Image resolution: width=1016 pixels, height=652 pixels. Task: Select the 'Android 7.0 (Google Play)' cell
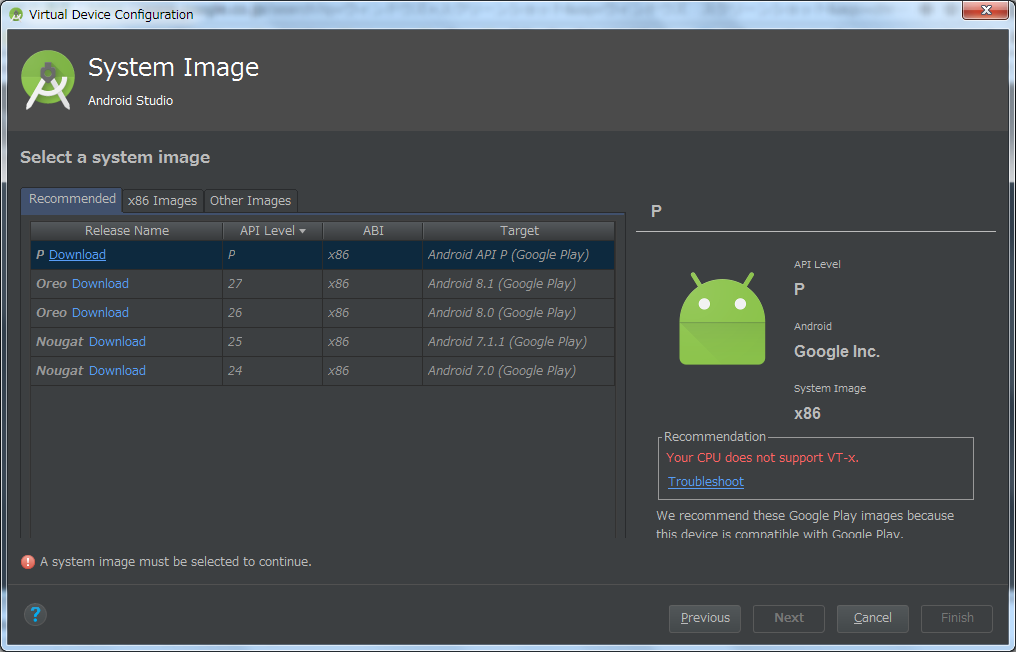[x=518, y=371]
